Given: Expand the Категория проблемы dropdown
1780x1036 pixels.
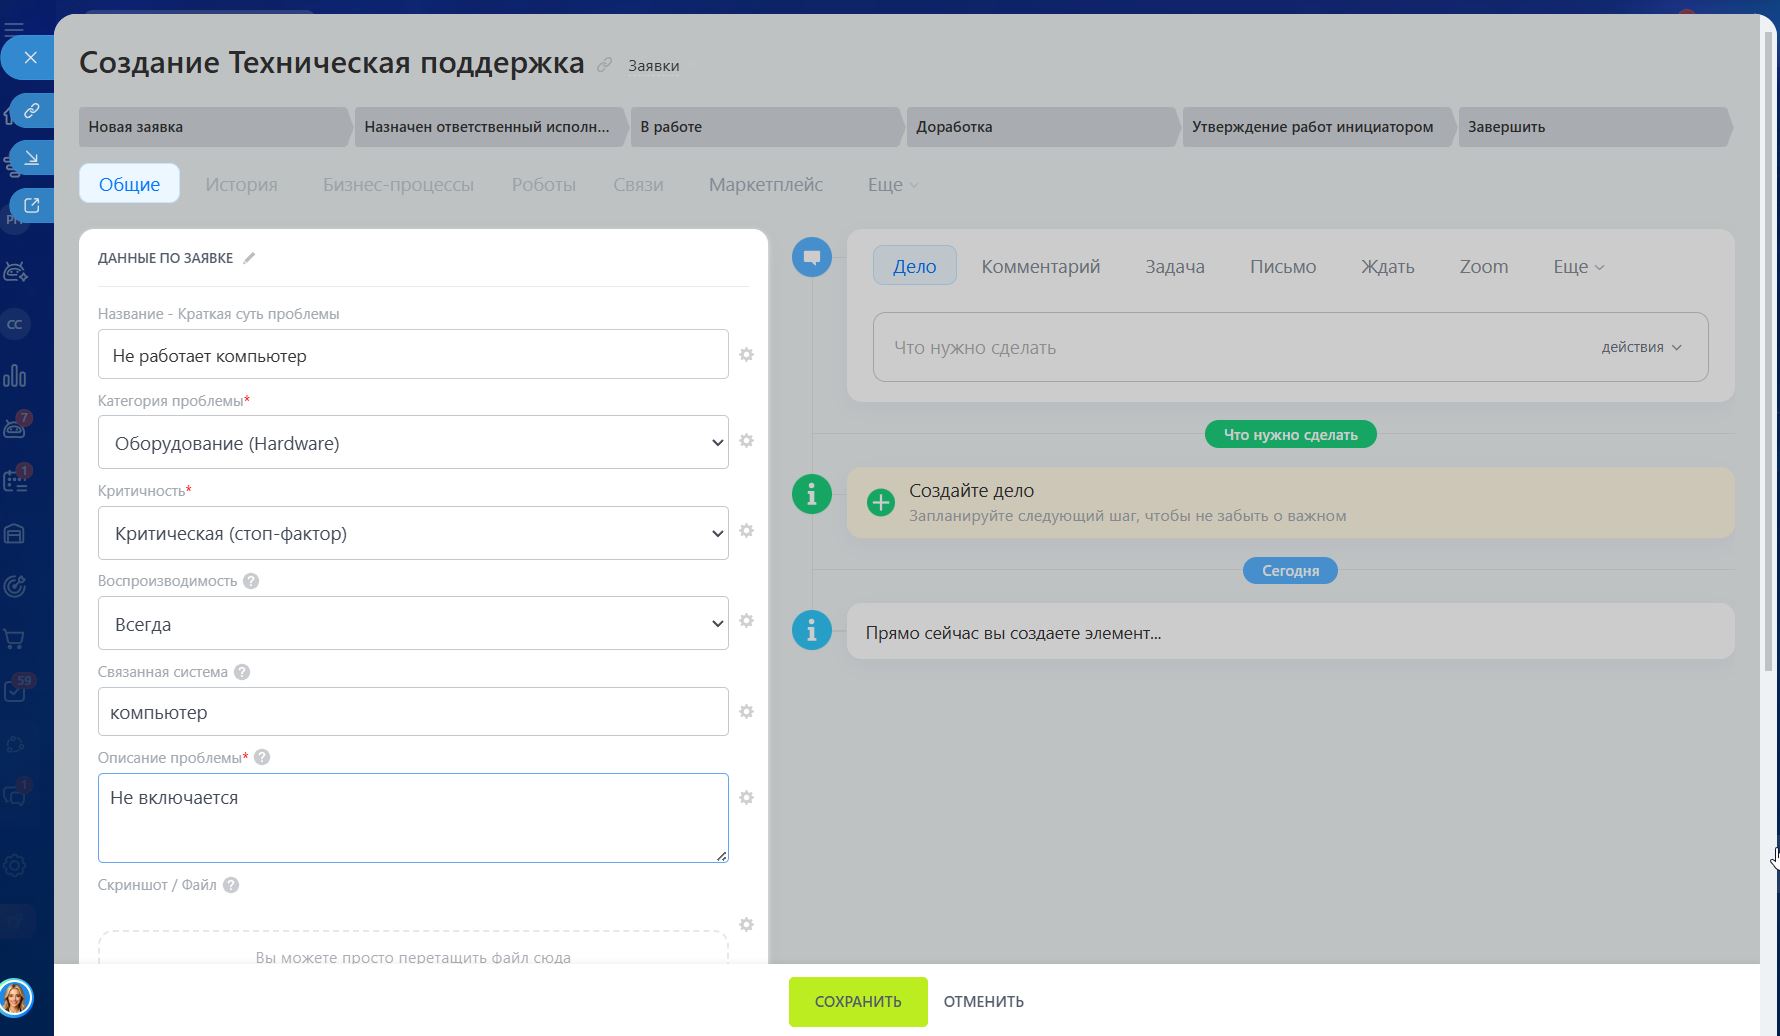Looking at the screenshot, I should (x=413, y=443).
